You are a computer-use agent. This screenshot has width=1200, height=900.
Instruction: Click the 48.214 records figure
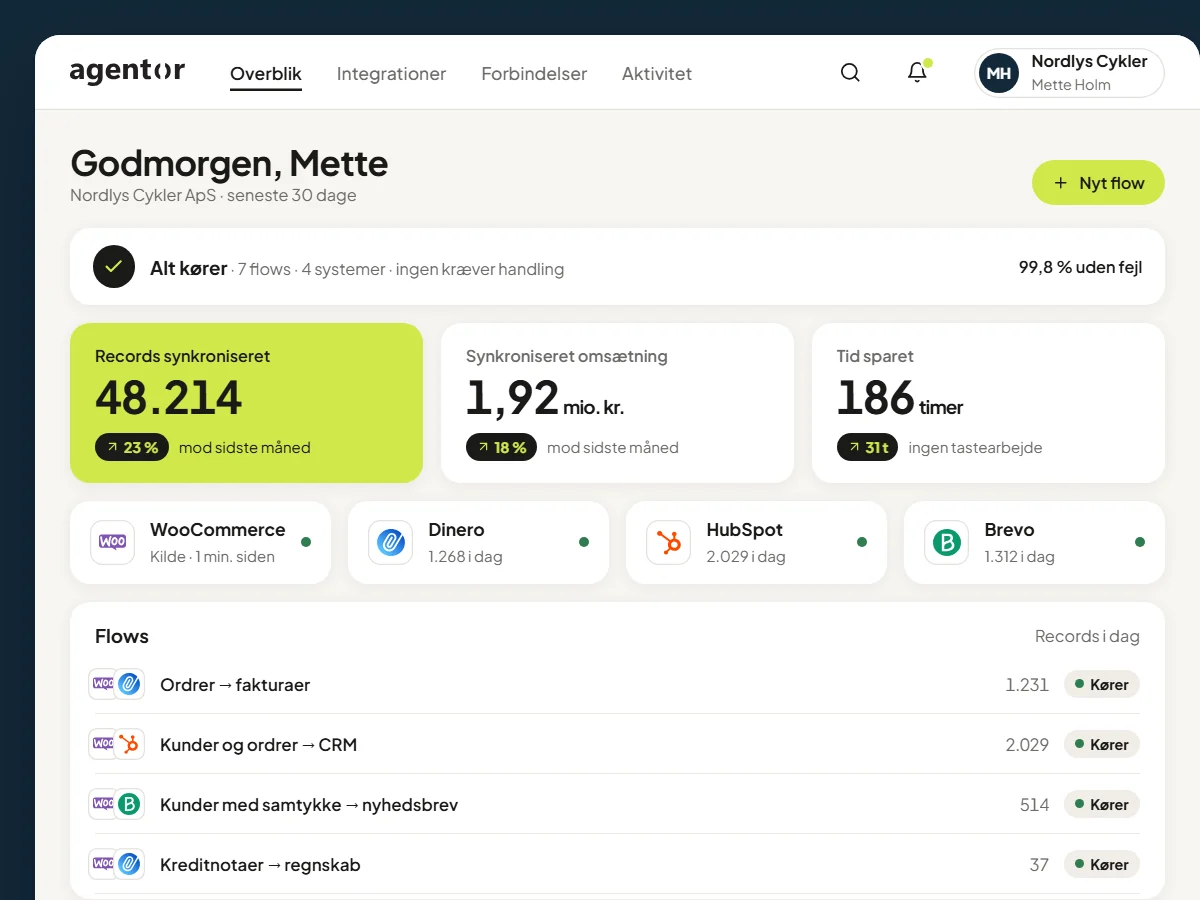point(168,398)
